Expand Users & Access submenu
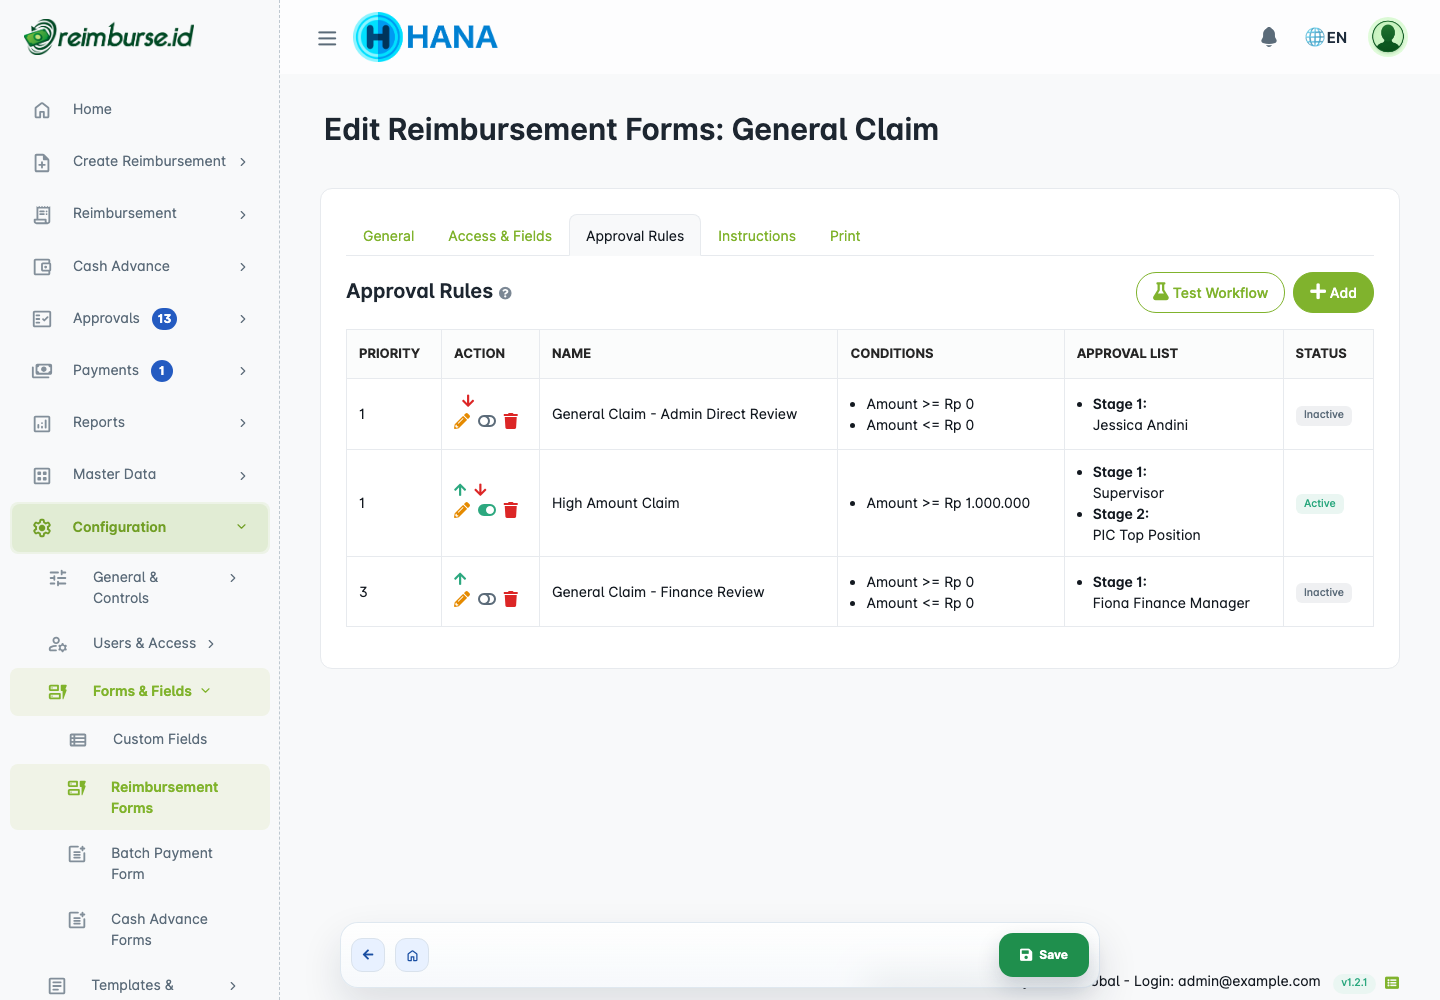 (140, 643)
